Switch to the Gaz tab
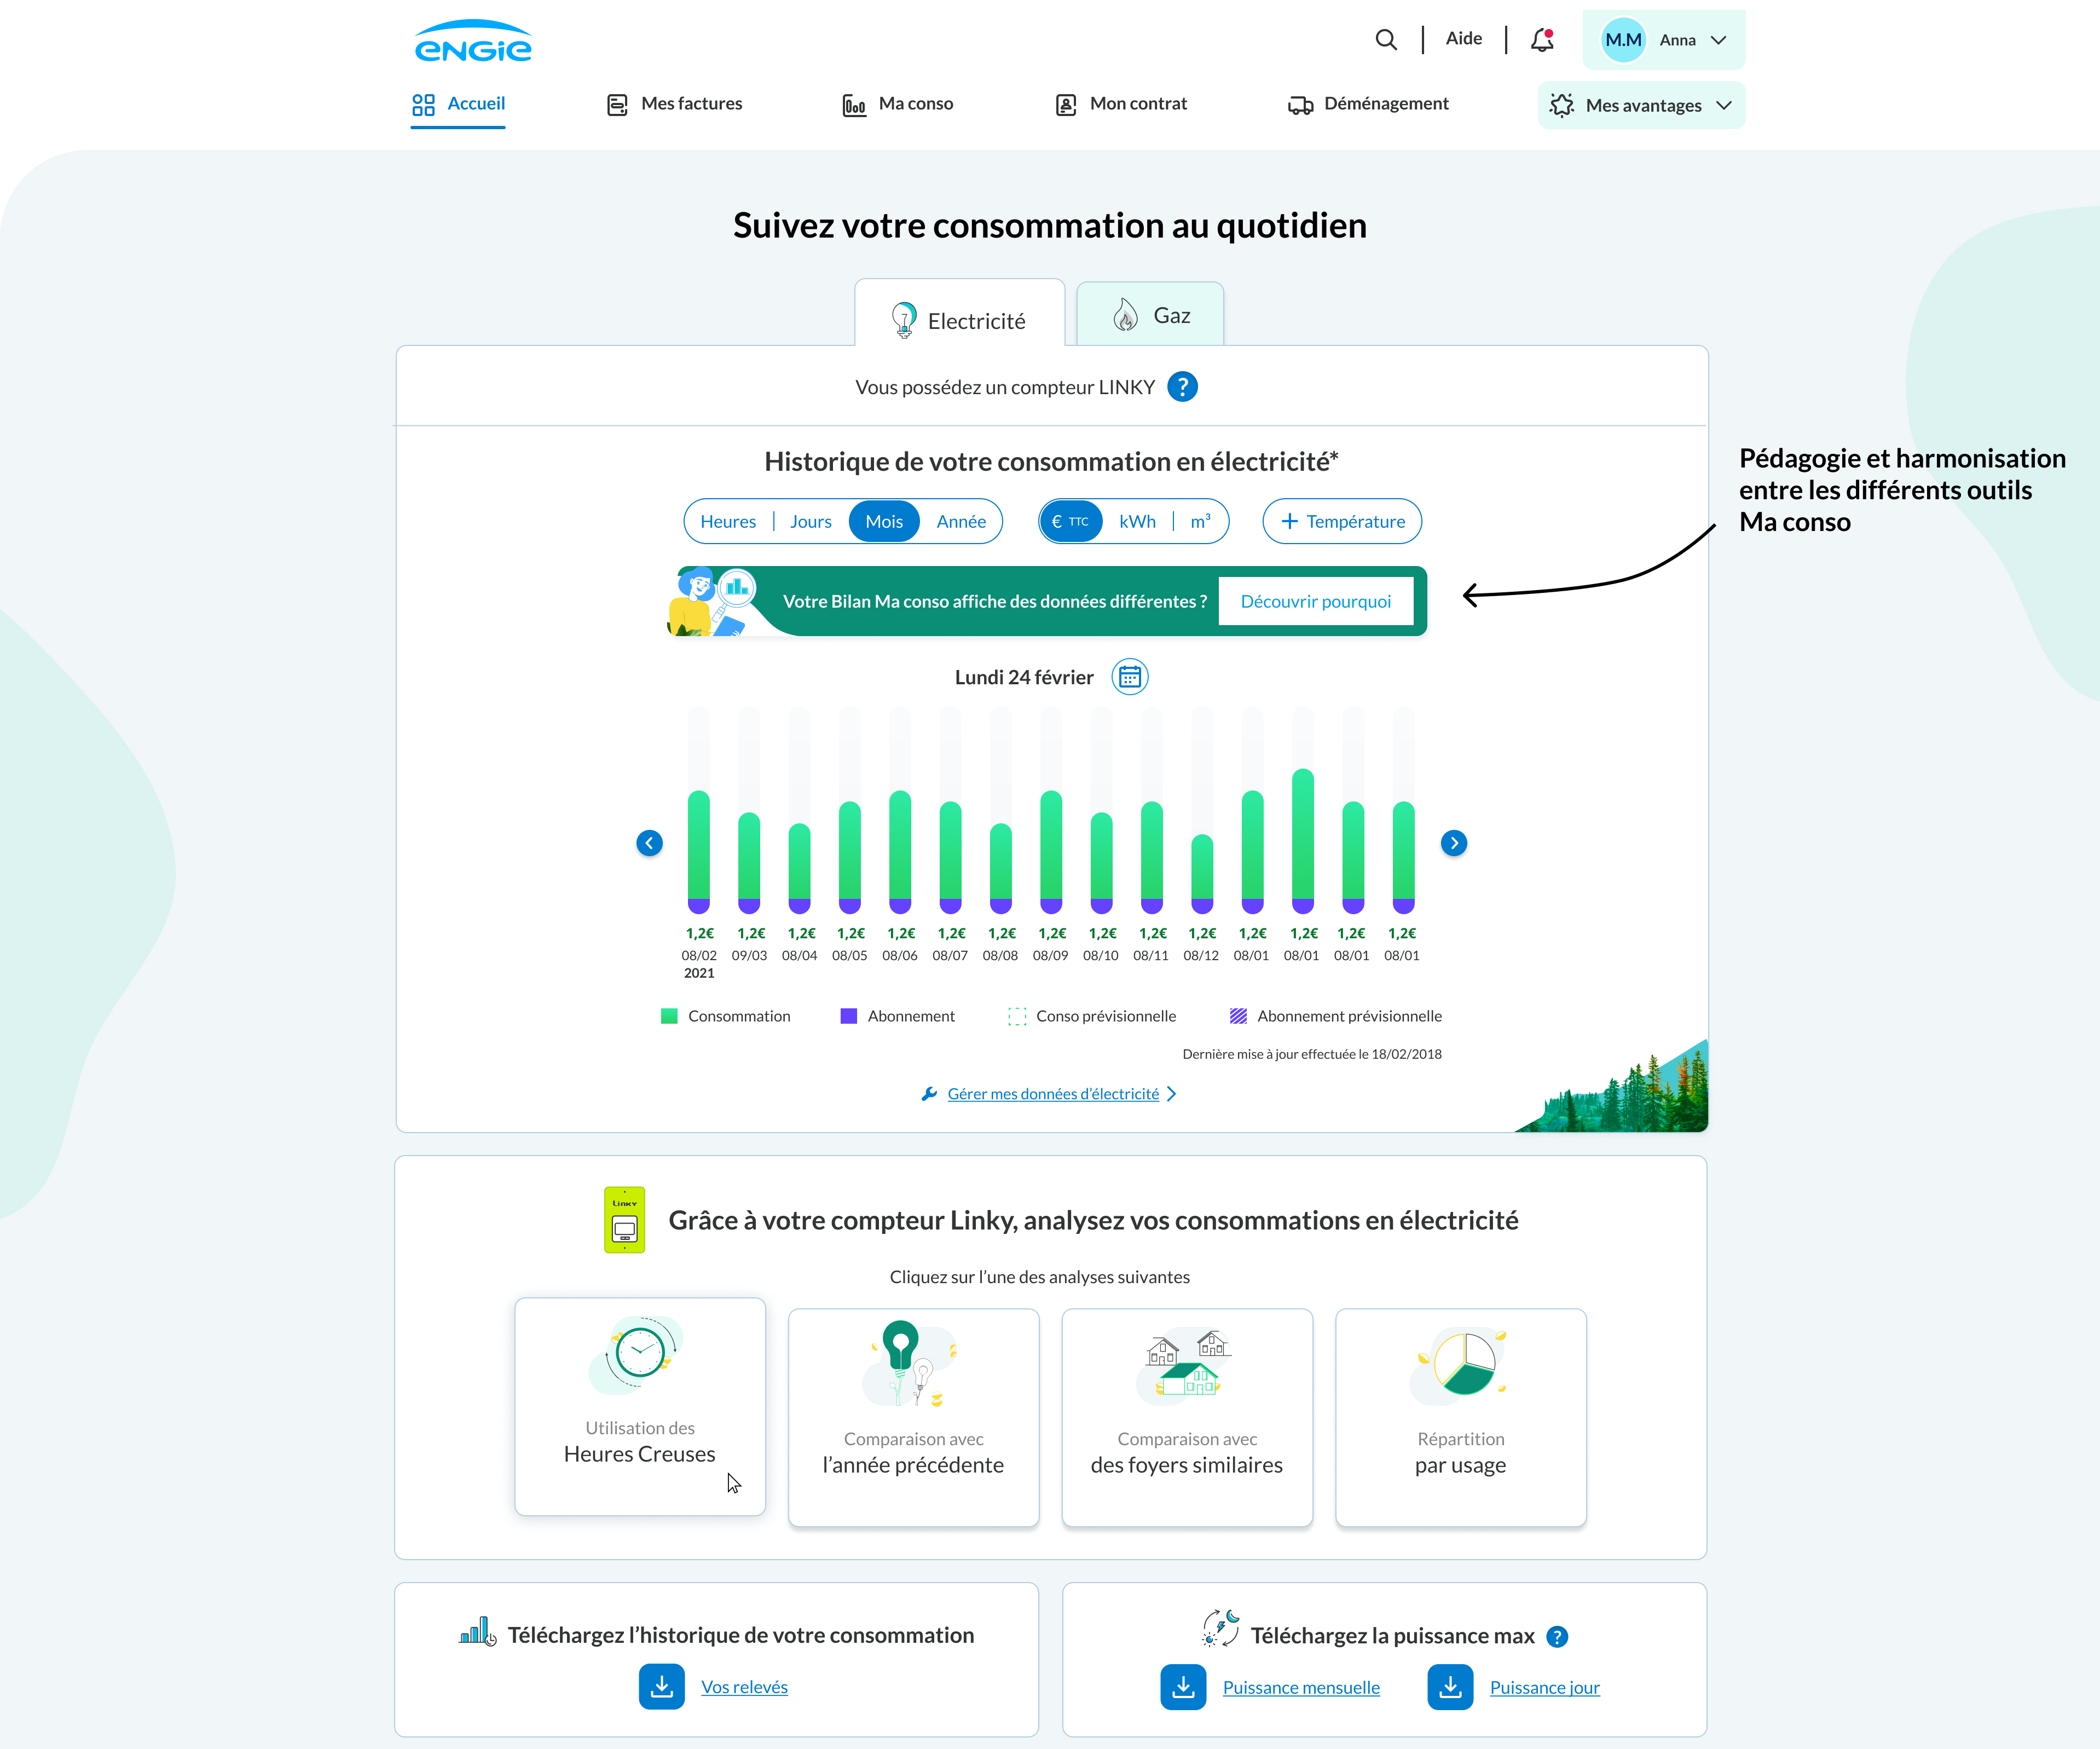The image size is (2100, 1749). [1150, 316]
